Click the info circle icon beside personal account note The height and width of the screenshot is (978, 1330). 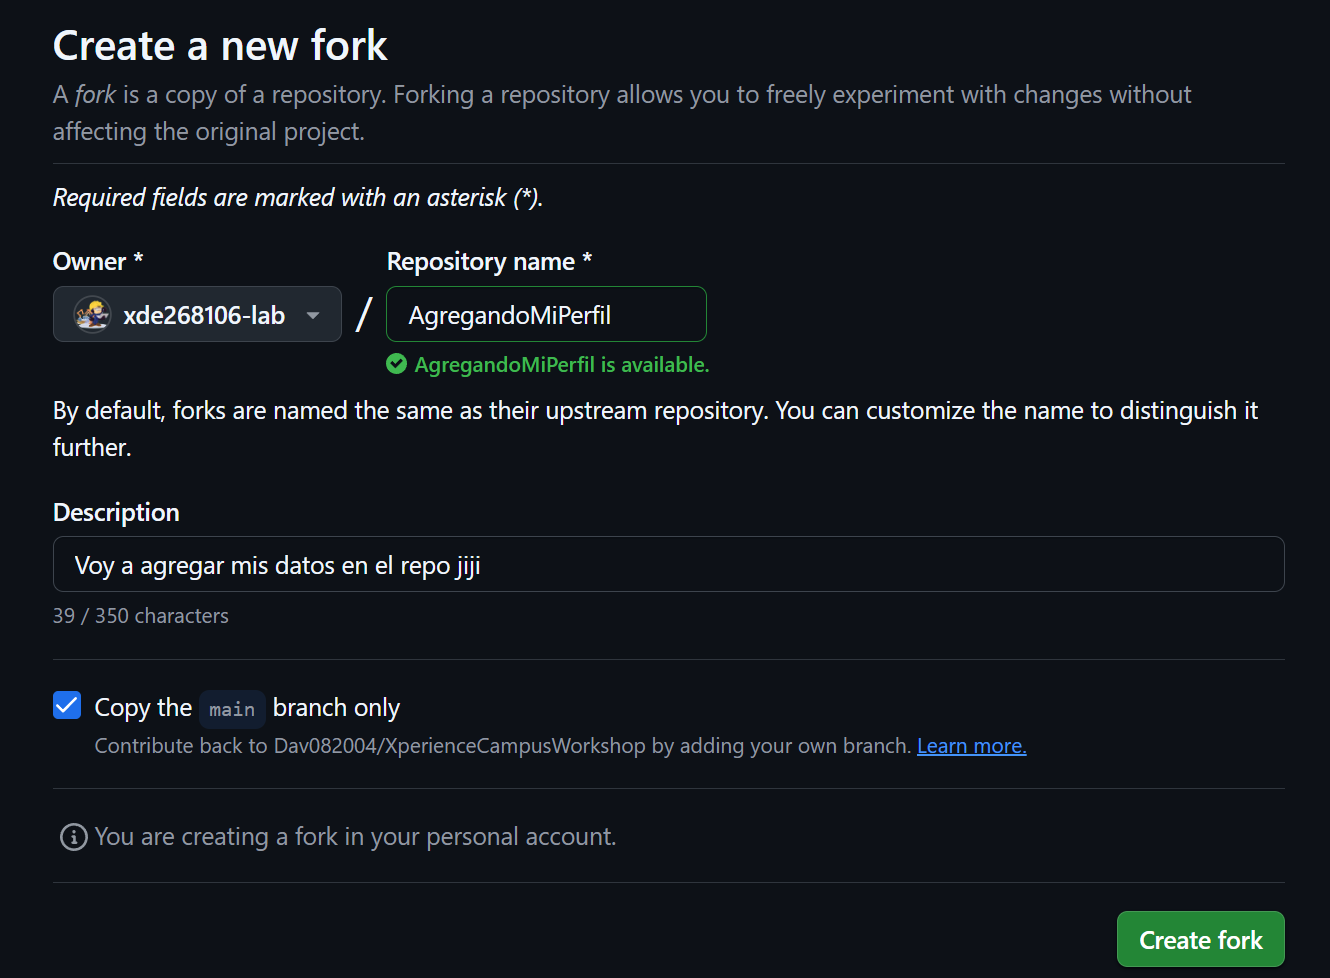click(72, 837)
